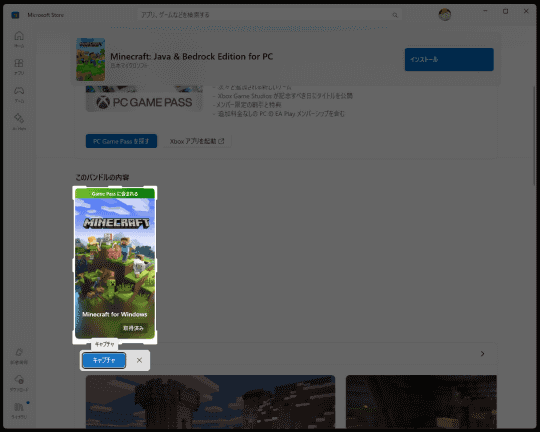Image resolution: width=540 pixels, height=432 pixels.
Task: Open the Home section in the sidebar
Action: pyautogui.click(x=19, y=39)
